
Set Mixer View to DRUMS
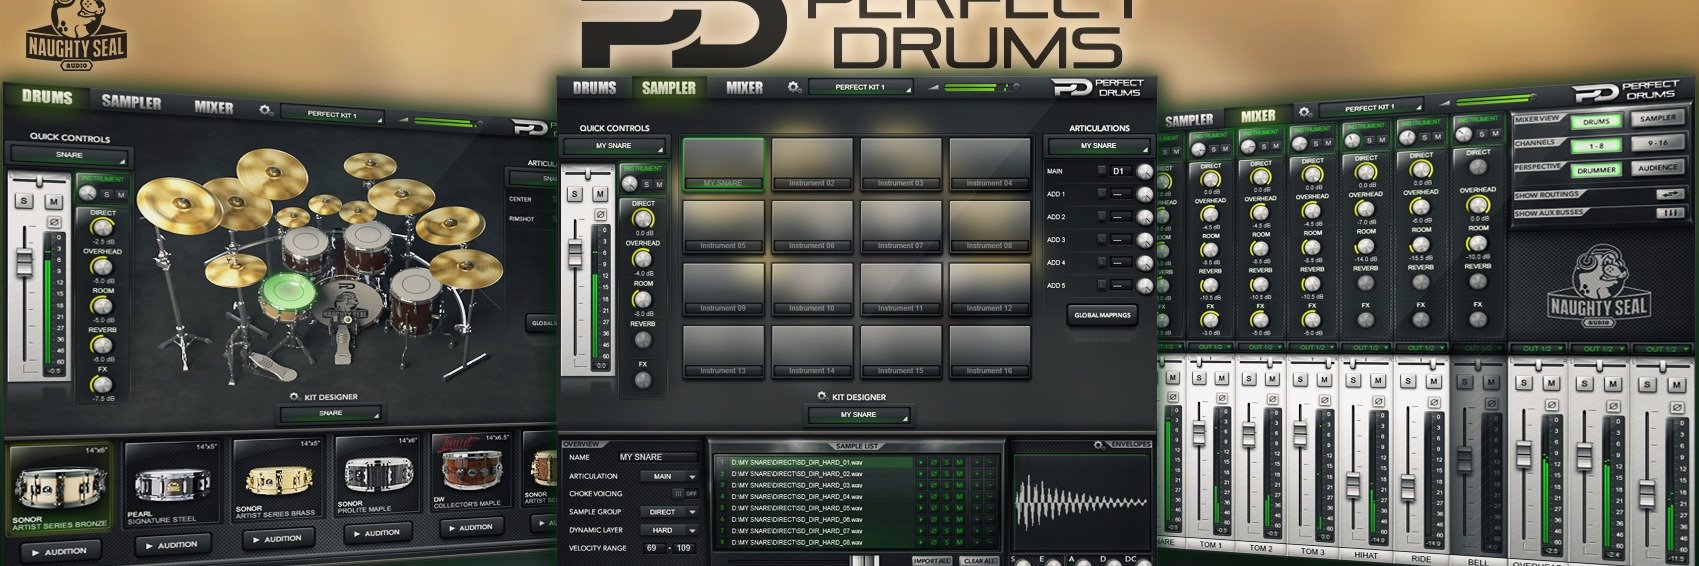coord(1596,122)
